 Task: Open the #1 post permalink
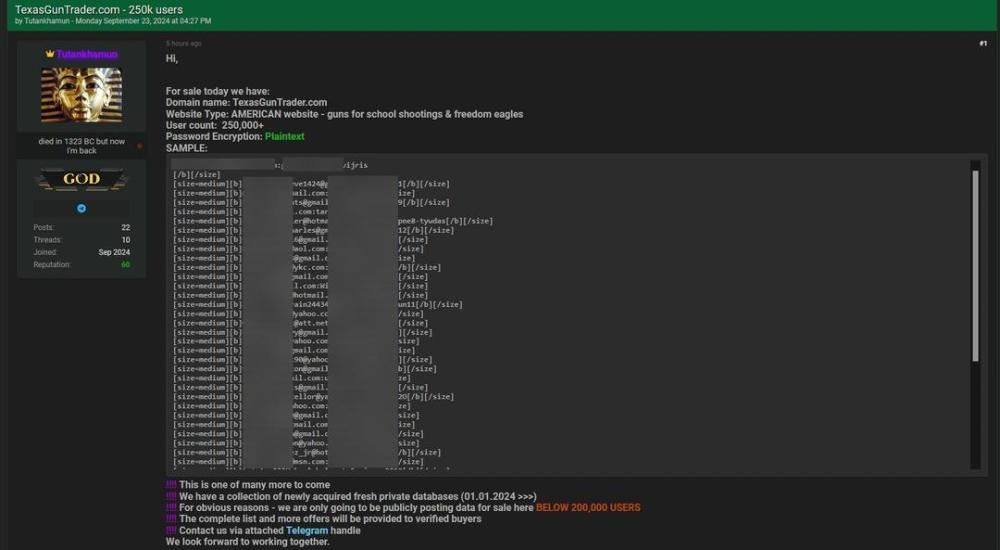[x=983, y=43]
